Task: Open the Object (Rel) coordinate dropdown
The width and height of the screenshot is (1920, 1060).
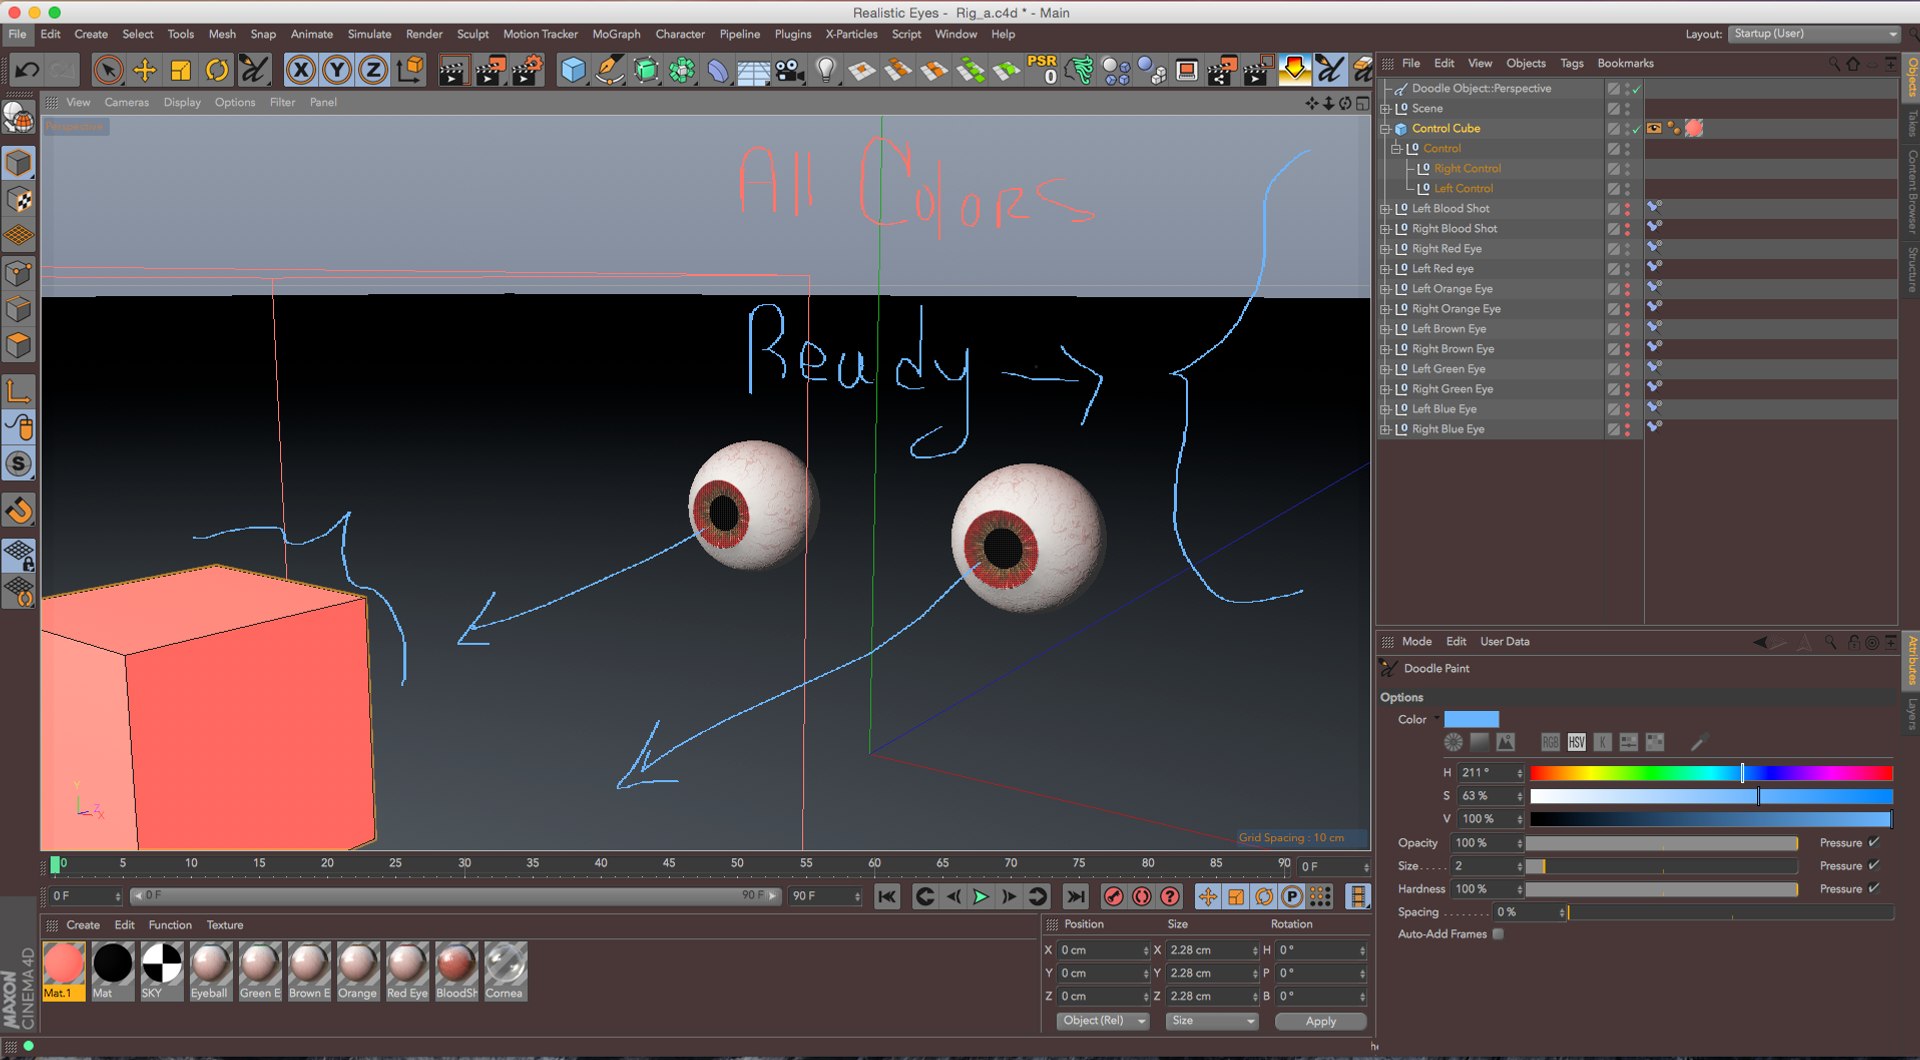Action: click(1103, 1021)
